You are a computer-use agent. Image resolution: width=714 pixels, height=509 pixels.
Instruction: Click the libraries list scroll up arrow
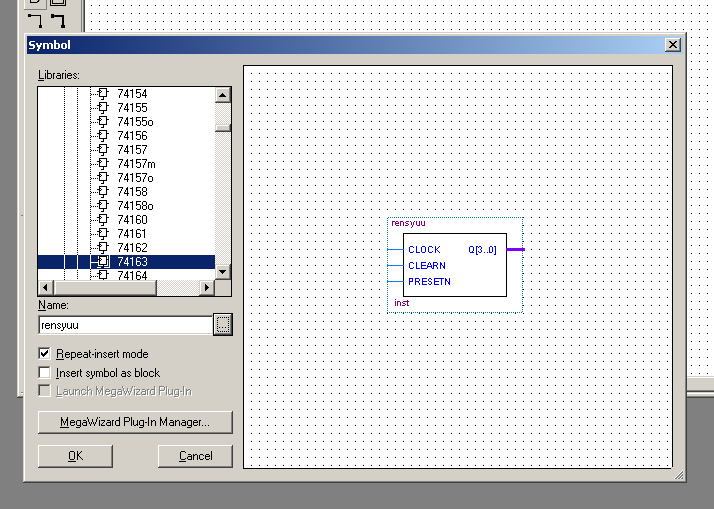pos(223,95)
